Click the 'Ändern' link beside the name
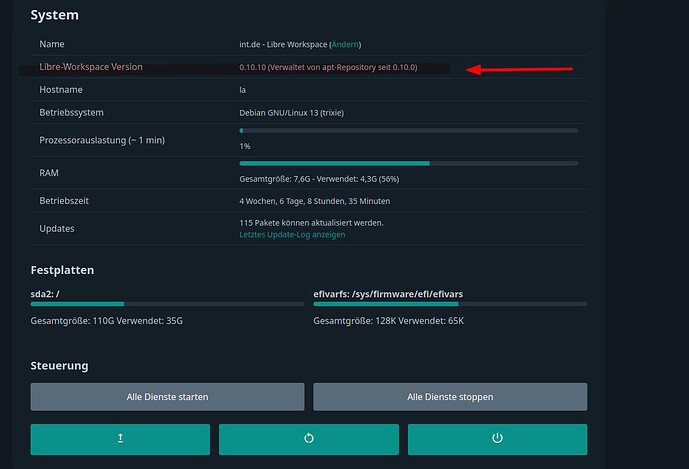This screenshot has width=689, height=469. pyautogui.click(x=345, y=44)
